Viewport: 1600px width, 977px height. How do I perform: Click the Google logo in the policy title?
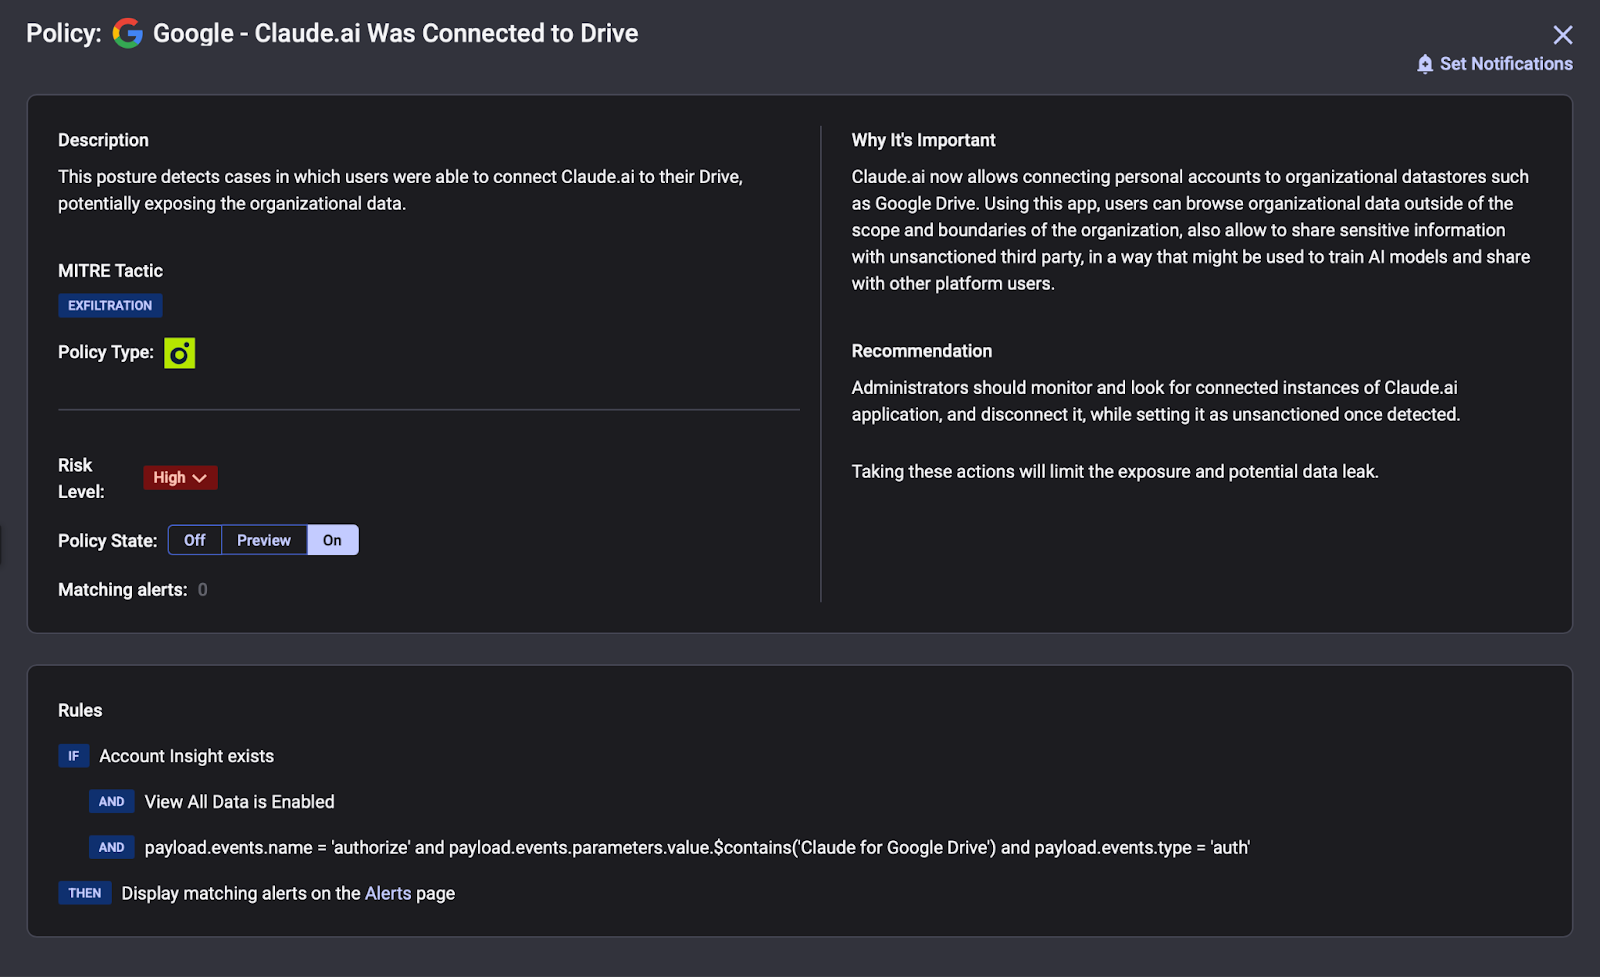pos(128,33)
